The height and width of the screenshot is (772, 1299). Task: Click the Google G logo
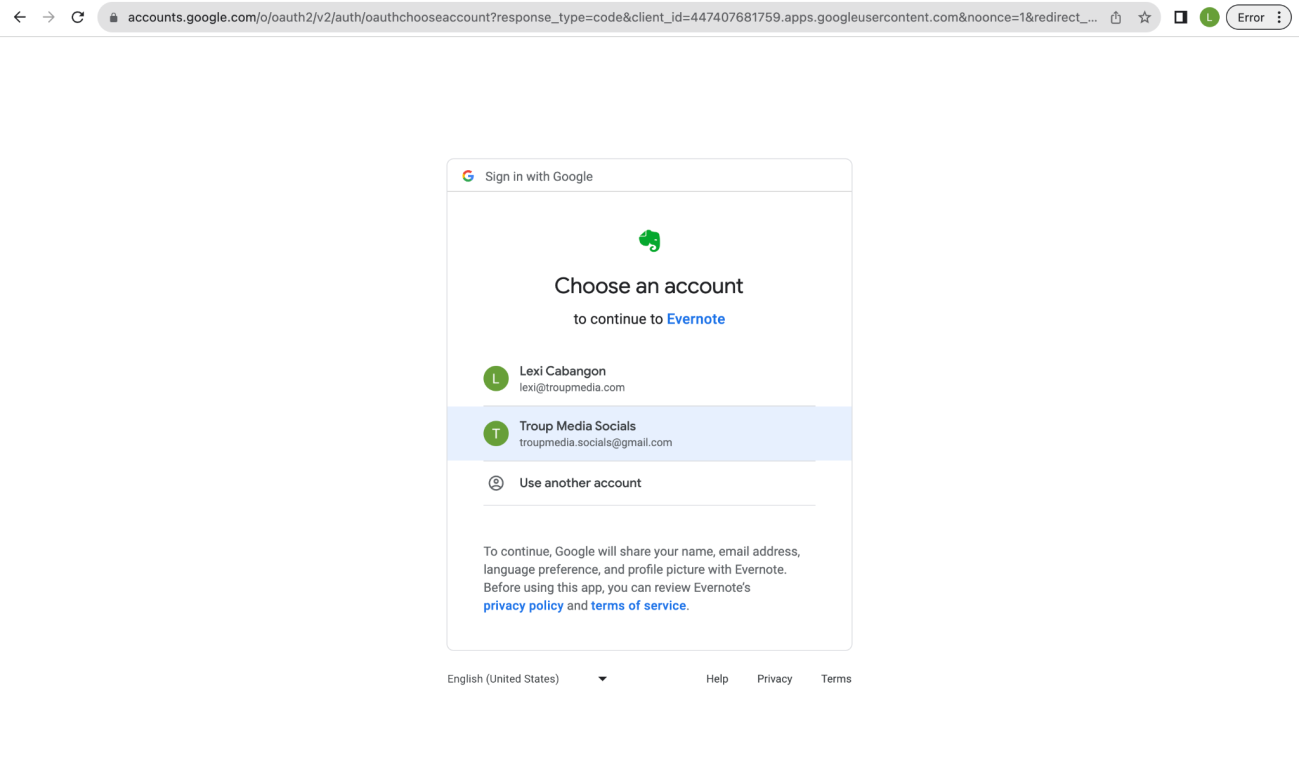pos(468,176)
